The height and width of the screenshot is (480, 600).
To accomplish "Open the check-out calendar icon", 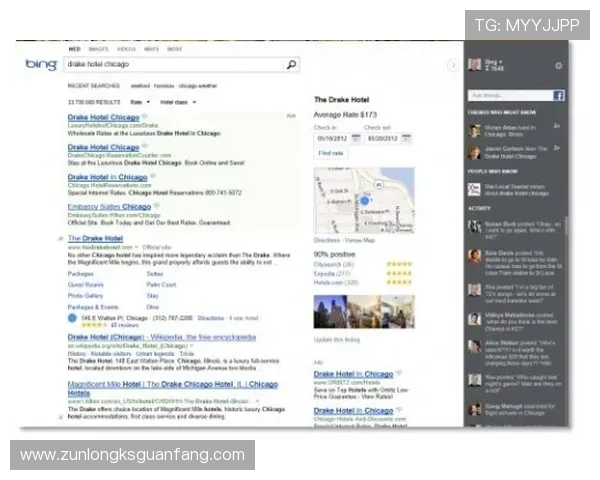I will [408, 138].
